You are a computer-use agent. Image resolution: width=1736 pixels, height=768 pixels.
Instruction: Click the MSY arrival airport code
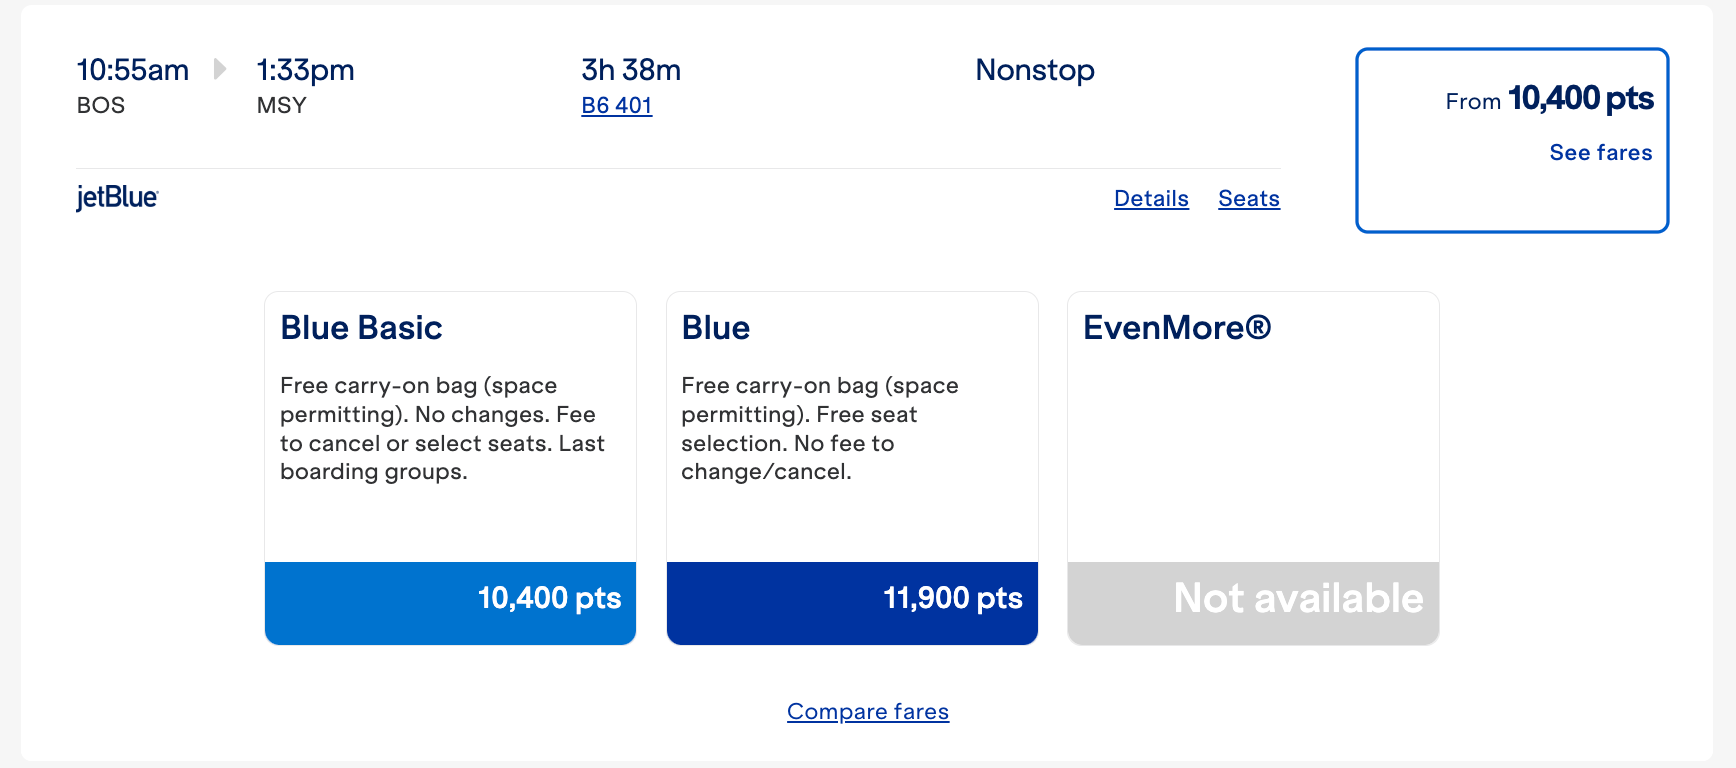(280, 104)
